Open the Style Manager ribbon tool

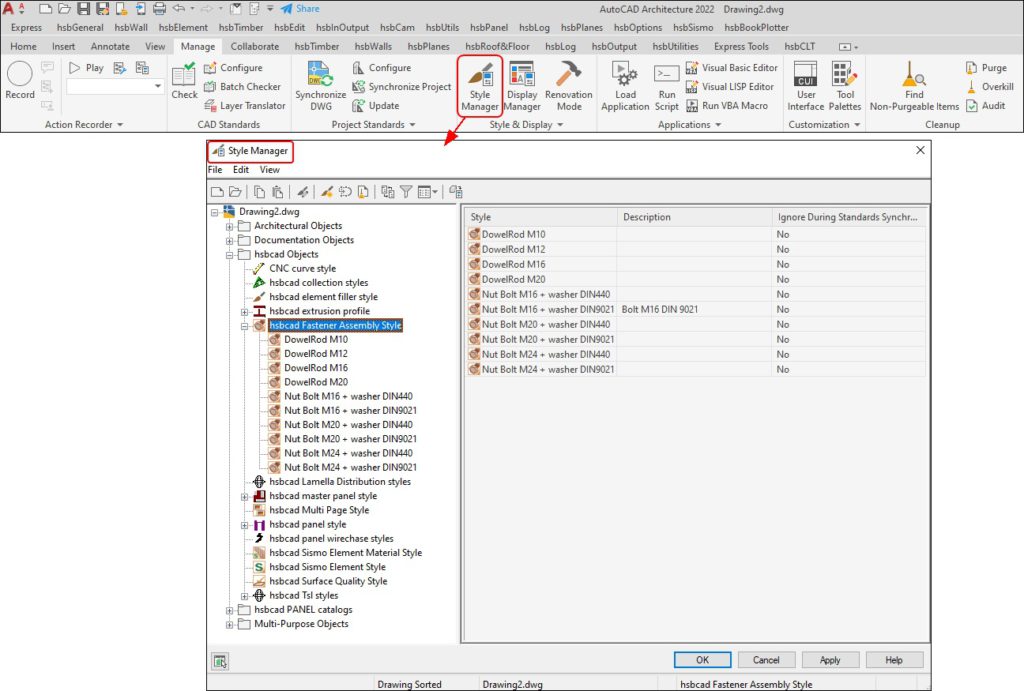(480, 87)
